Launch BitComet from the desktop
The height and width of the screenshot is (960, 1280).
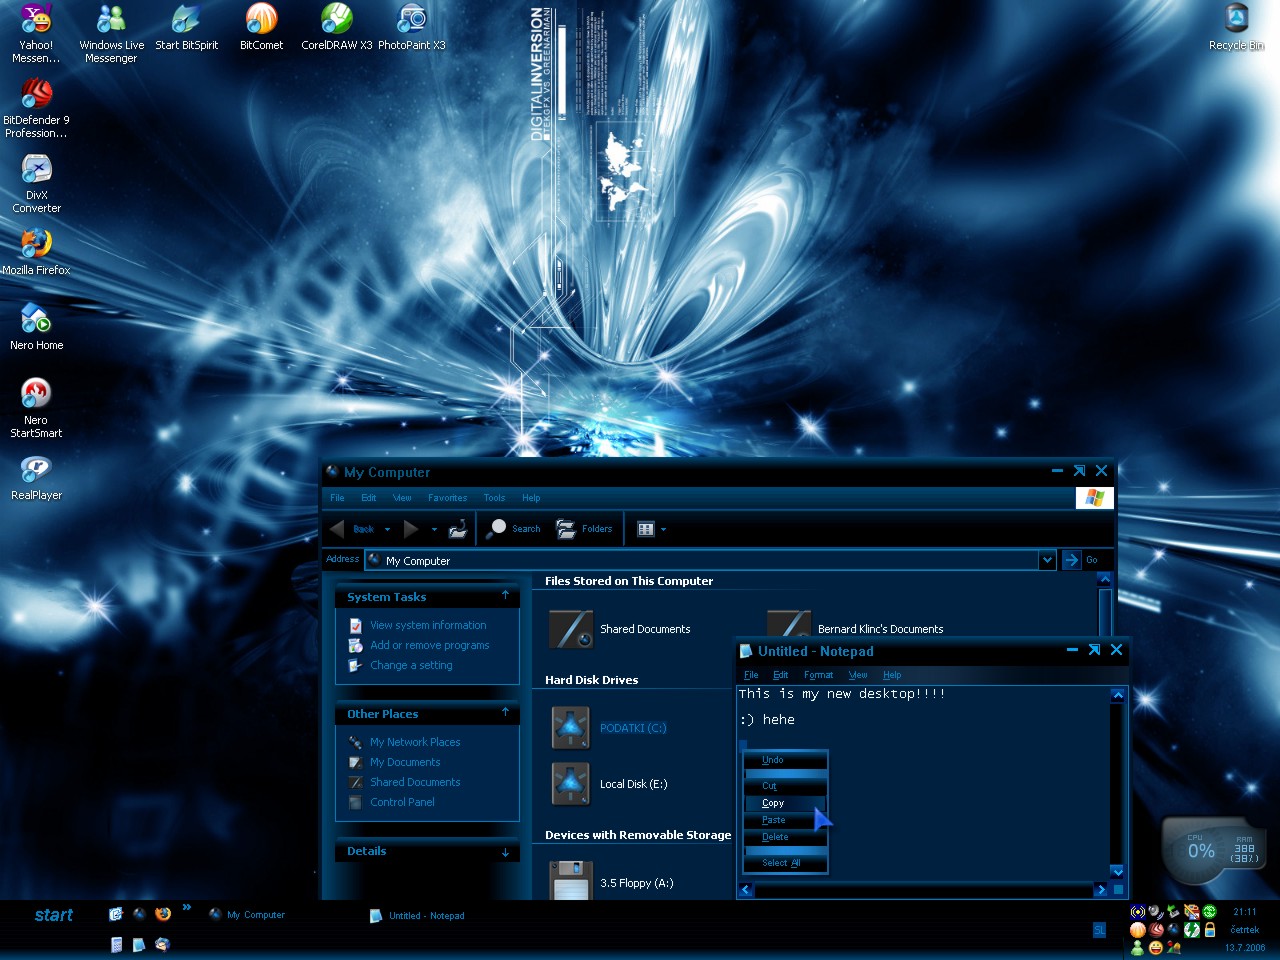tap(261, 27)
